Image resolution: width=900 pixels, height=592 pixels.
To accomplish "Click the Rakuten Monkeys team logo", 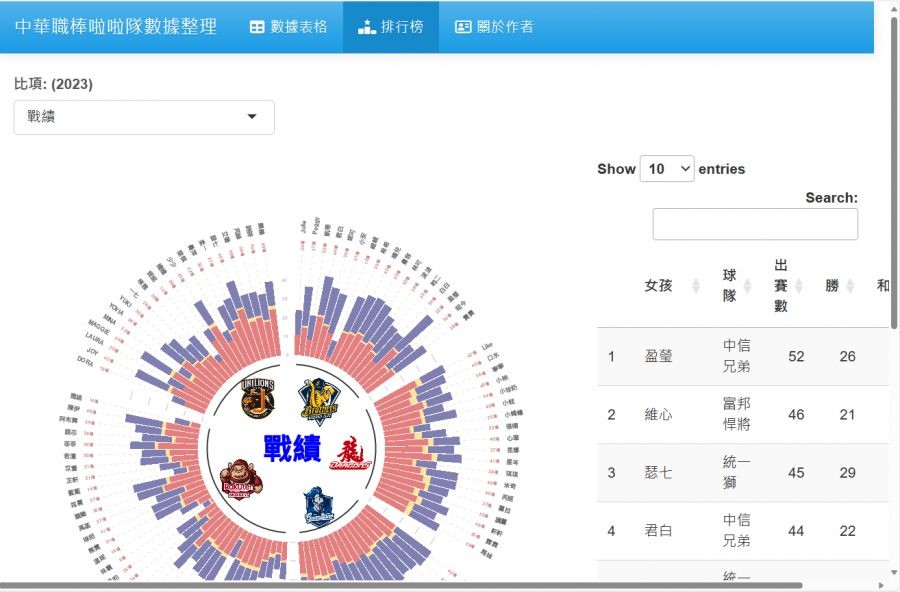I will (x=241, y=479).
